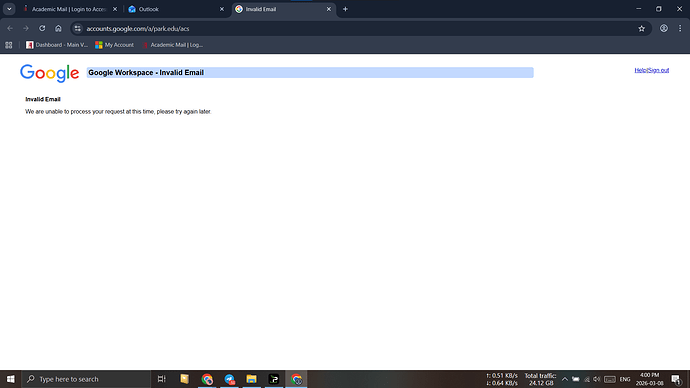690x388 pixels.
Task: Open the Chrome profile menu
Action: [664, 28]
